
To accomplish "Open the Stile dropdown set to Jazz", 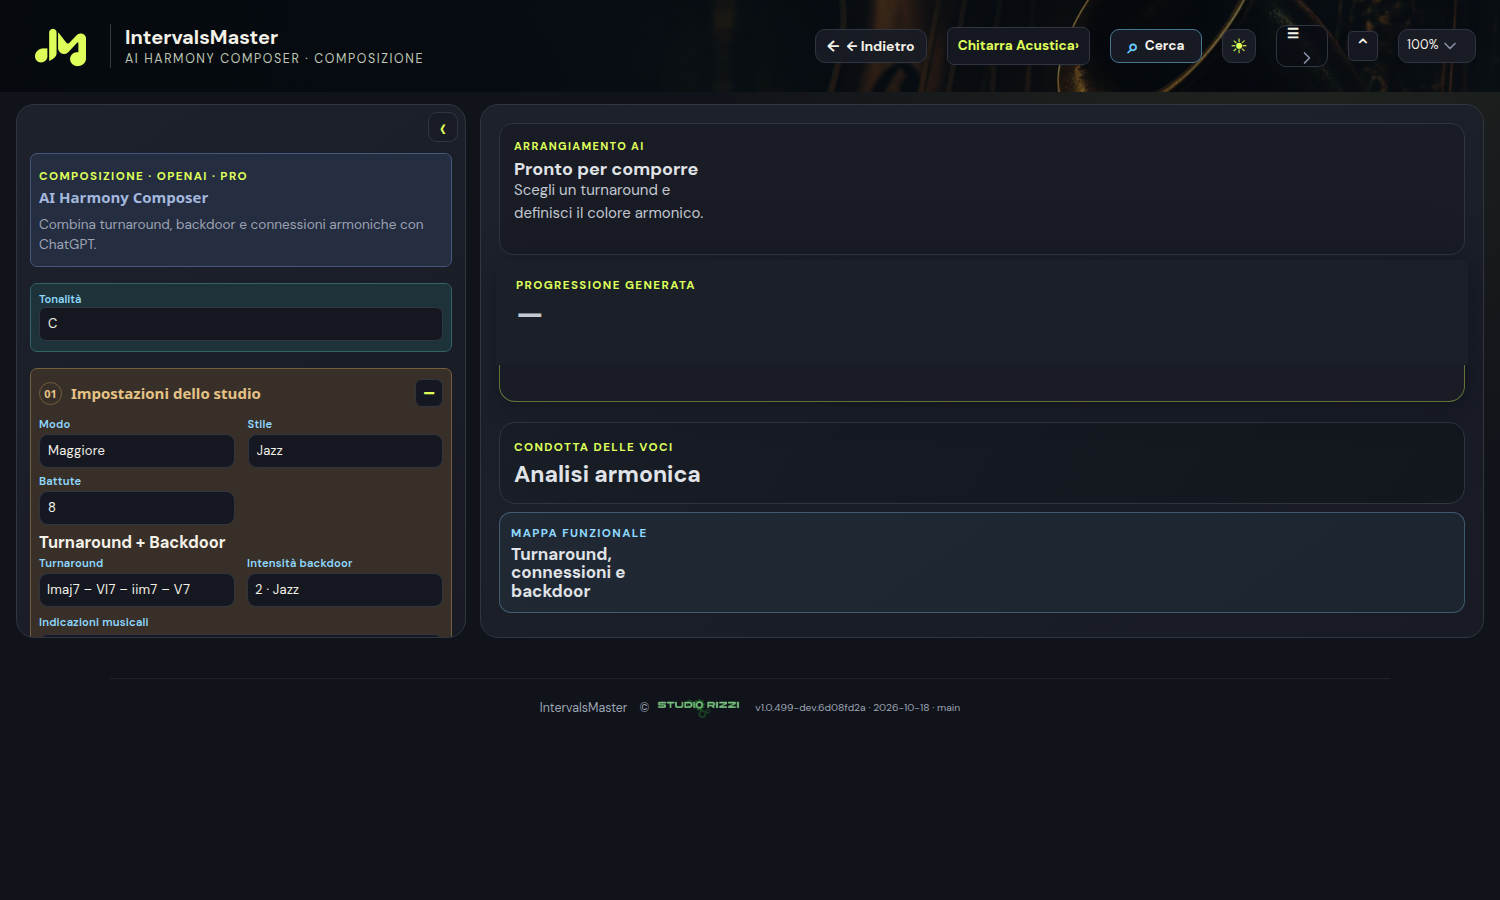I will pyautogui.click(x=345, y=451).
